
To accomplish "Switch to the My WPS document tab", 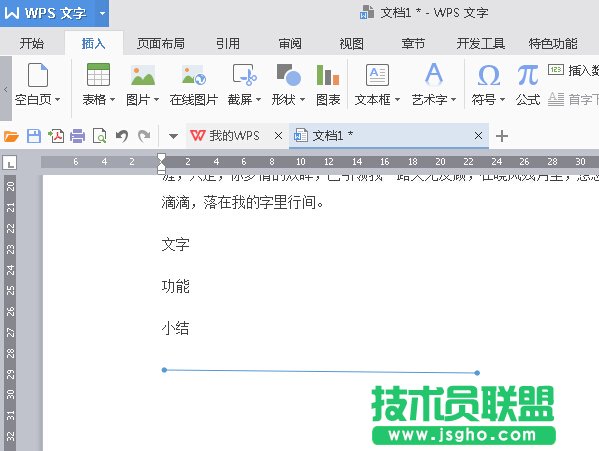I will tap(226, 136).
